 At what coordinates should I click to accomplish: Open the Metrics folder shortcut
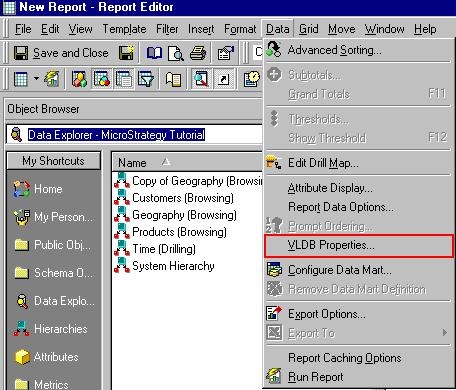click(x=41, y=384)
